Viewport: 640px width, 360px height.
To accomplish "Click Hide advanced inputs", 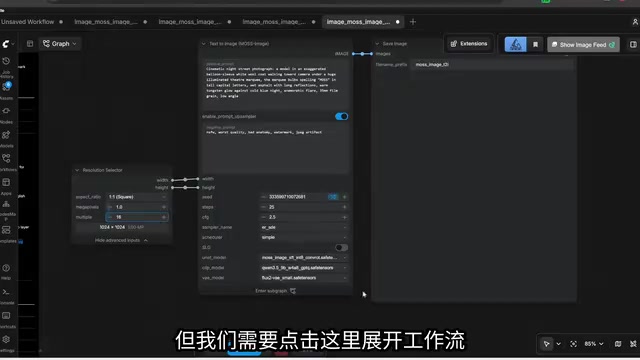I will pos(121,240).
